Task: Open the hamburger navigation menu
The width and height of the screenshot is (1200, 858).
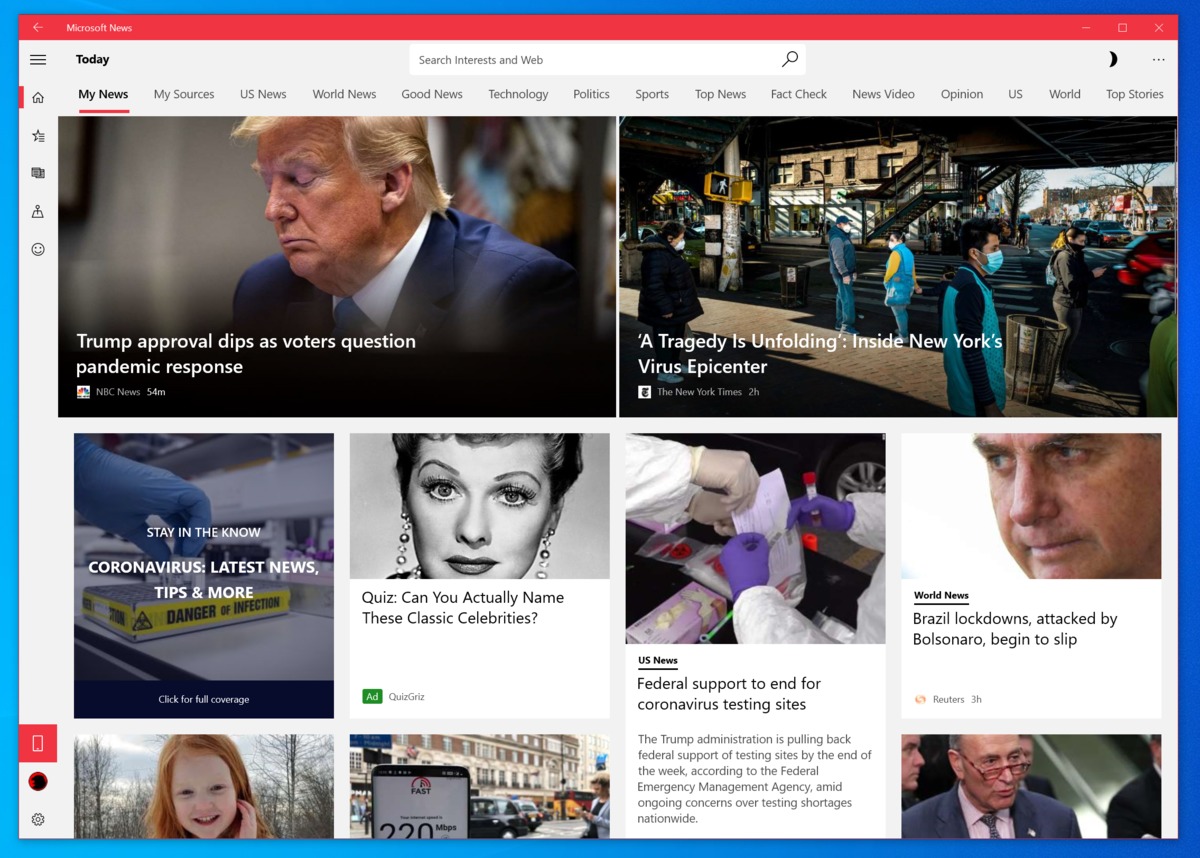Action: pos(38,60)
